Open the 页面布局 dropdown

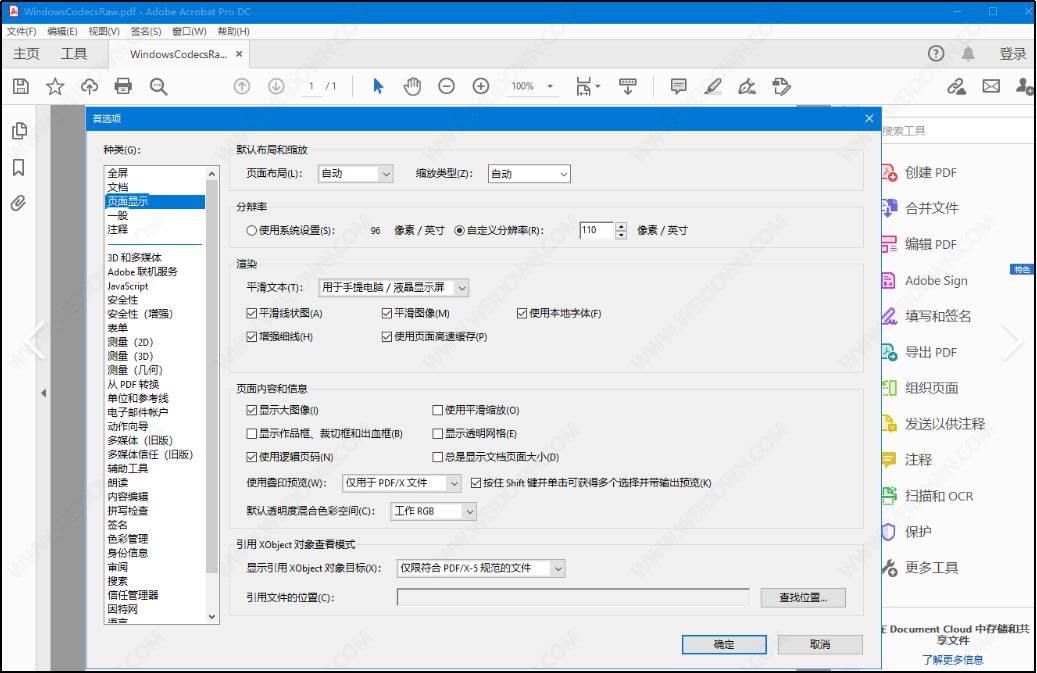355,173
